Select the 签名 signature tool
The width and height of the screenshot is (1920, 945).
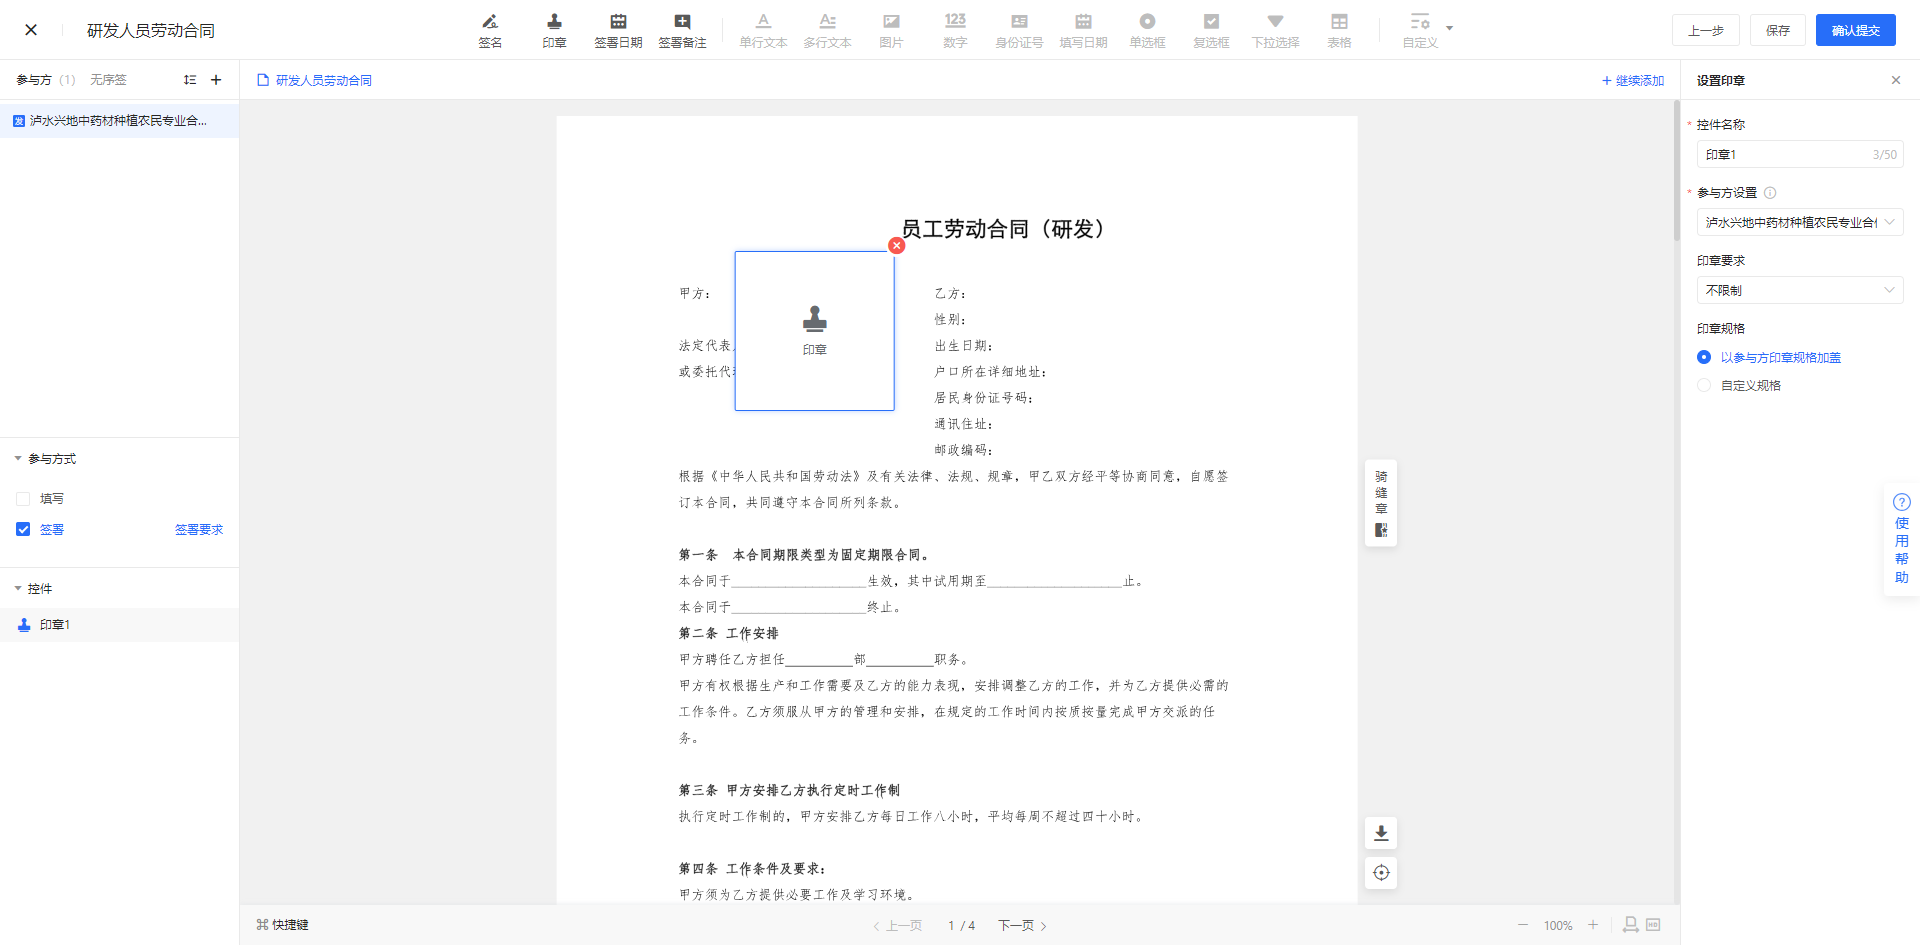[490, 31]
